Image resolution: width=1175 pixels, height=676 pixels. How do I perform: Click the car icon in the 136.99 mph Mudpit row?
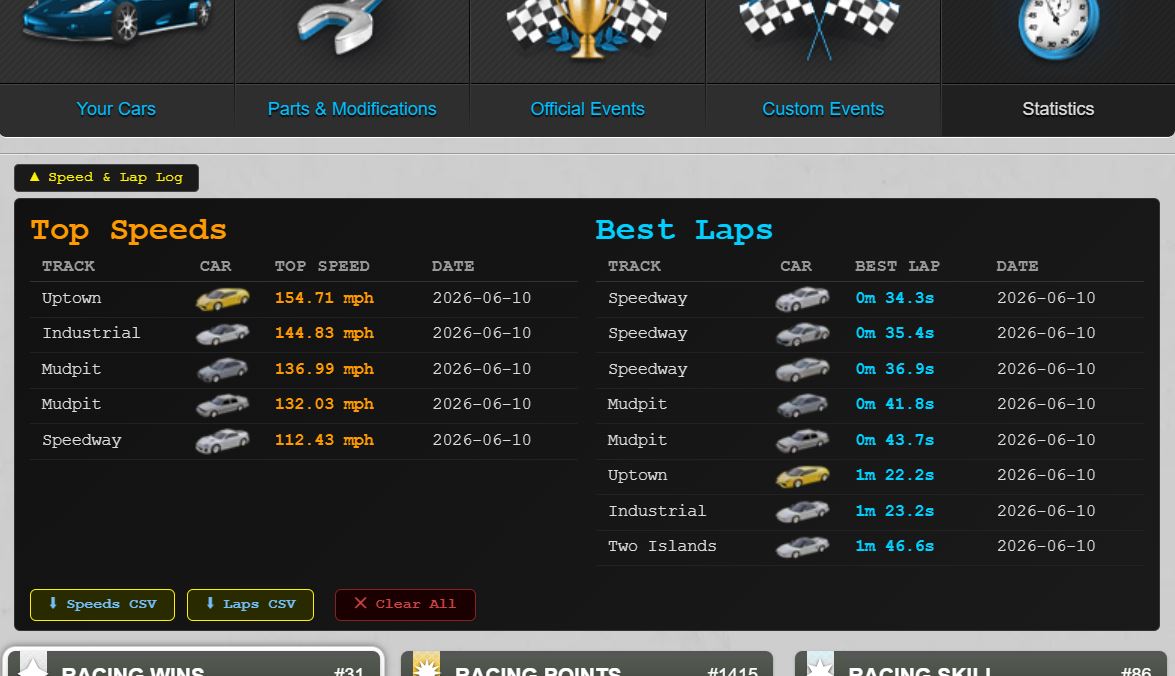tap(223, 369)
